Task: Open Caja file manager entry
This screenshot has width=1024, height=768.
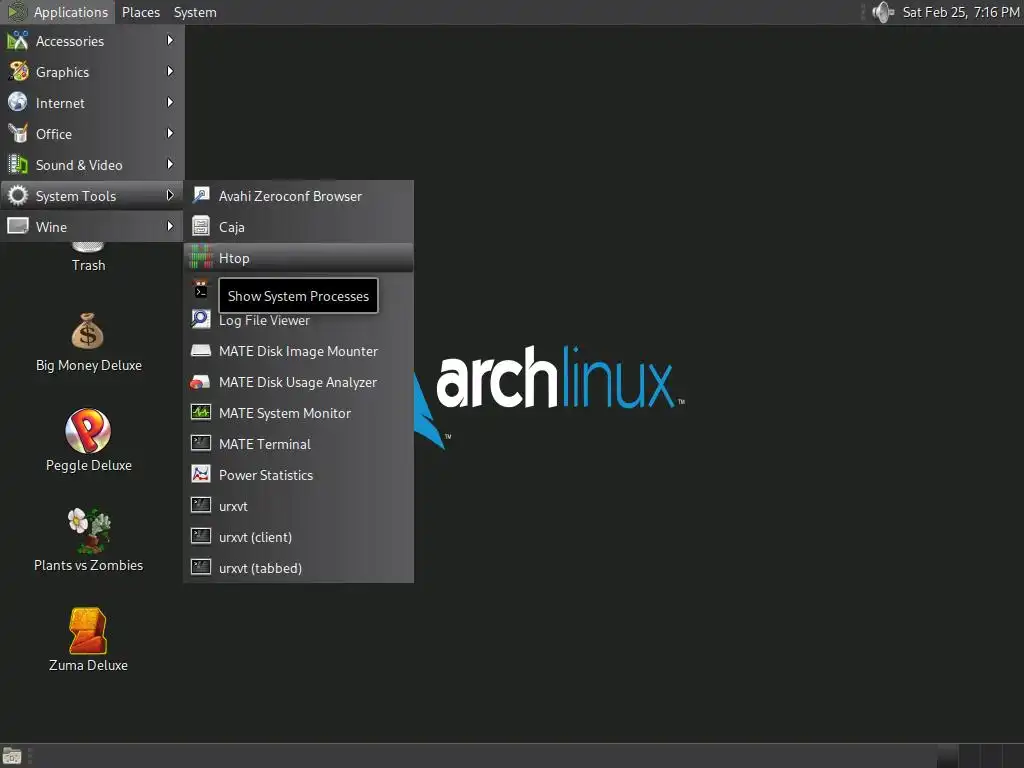Action: pos(298,227)
